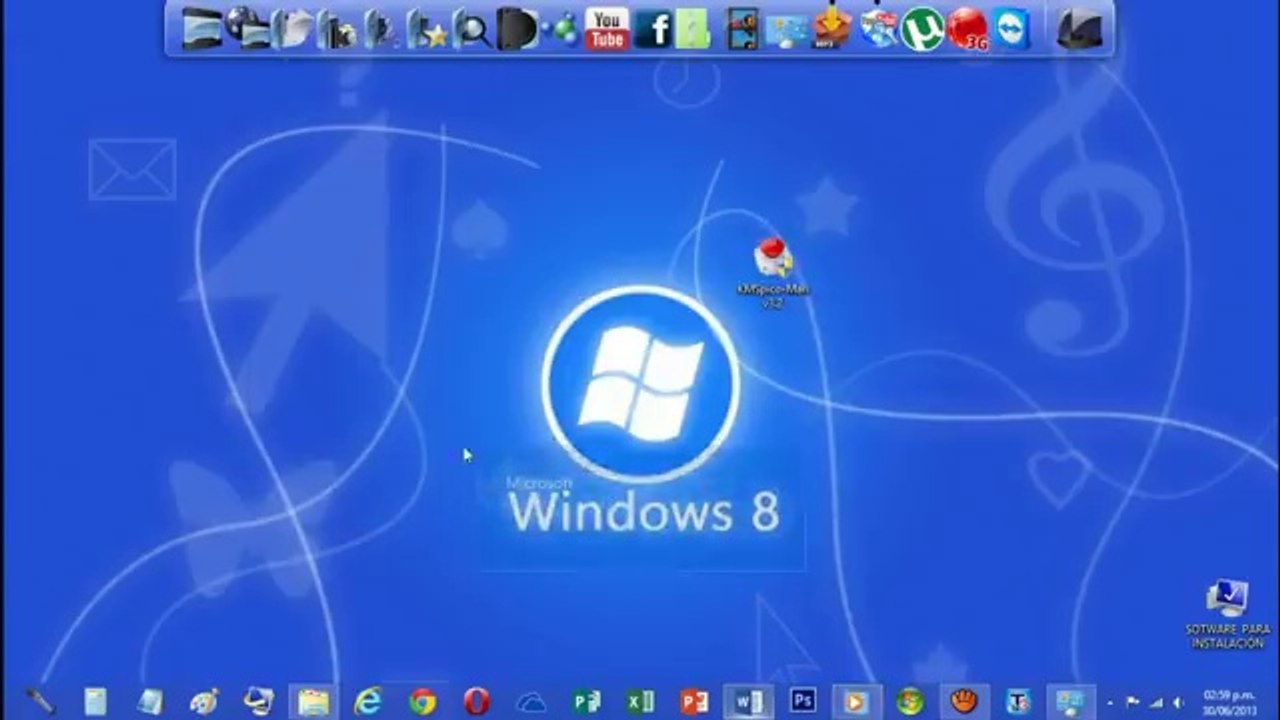This screenshot has width=1280, height=720.
Task: Open the first monitor-stack icon in the dock
Action: pos(202,29)
